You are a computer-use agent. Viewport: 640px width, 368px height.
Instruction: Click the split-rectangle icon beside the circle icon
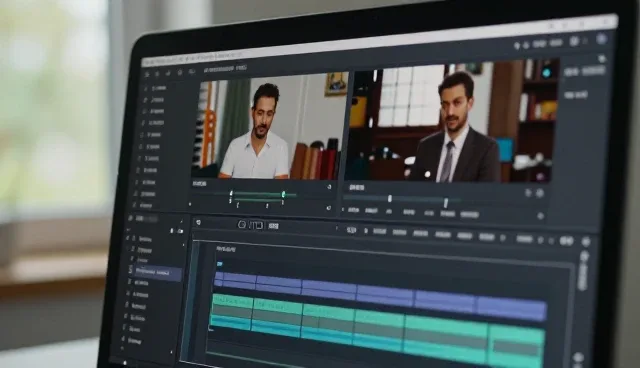click(257, 225)
